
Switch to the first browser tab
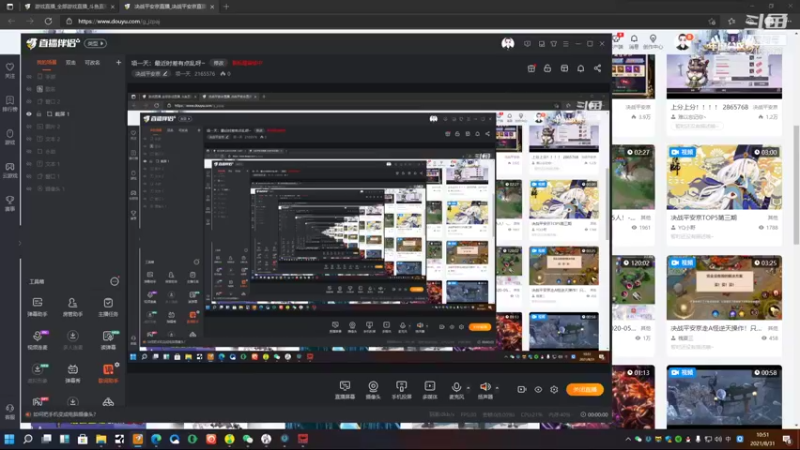point(69,7)
